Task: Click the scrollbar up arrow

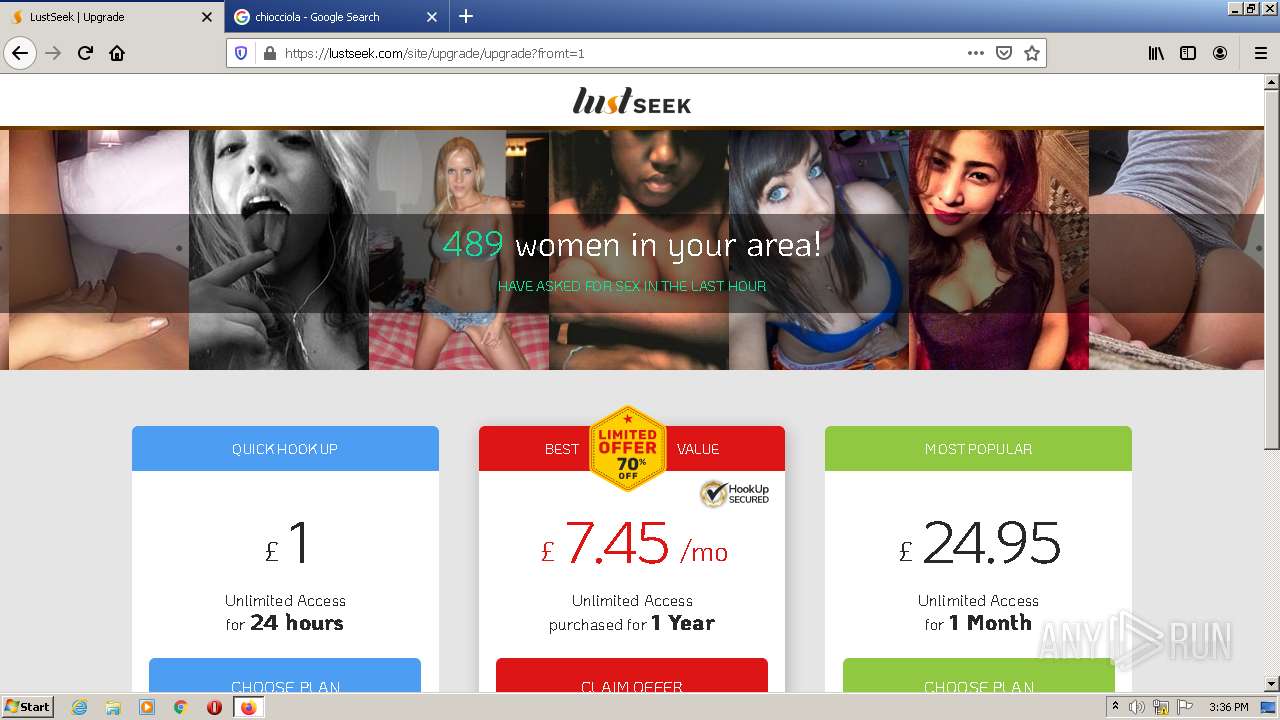Action: (1272, 81)
